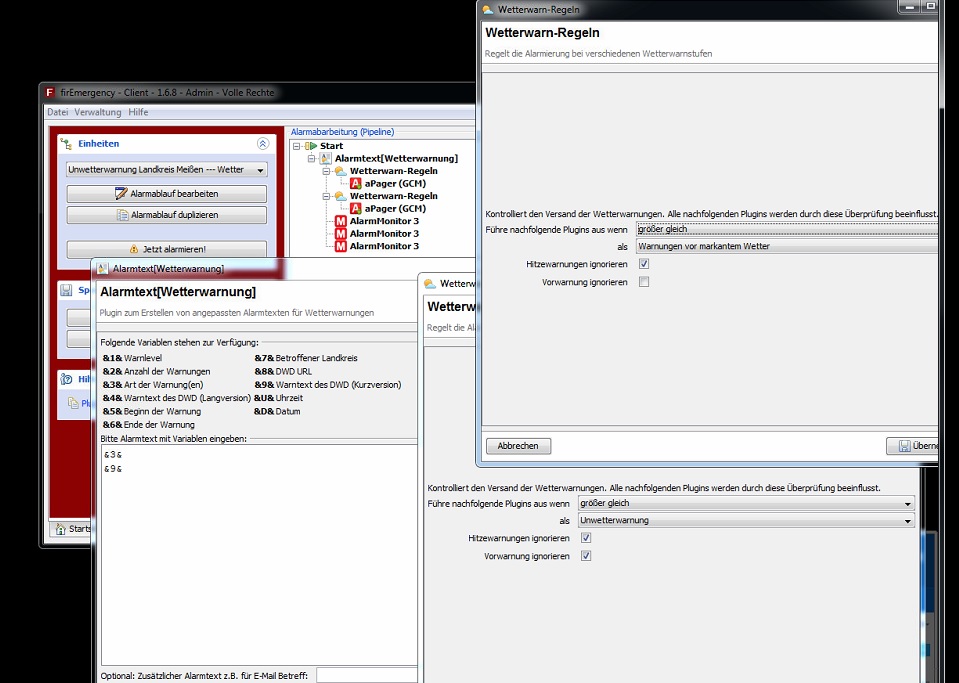The width and height of the screenshot is (959, 683).
Task: Uncheck Vorwarnung ignorieren in lower dialog
Action: pyautogui.click(x=586, y=556)
